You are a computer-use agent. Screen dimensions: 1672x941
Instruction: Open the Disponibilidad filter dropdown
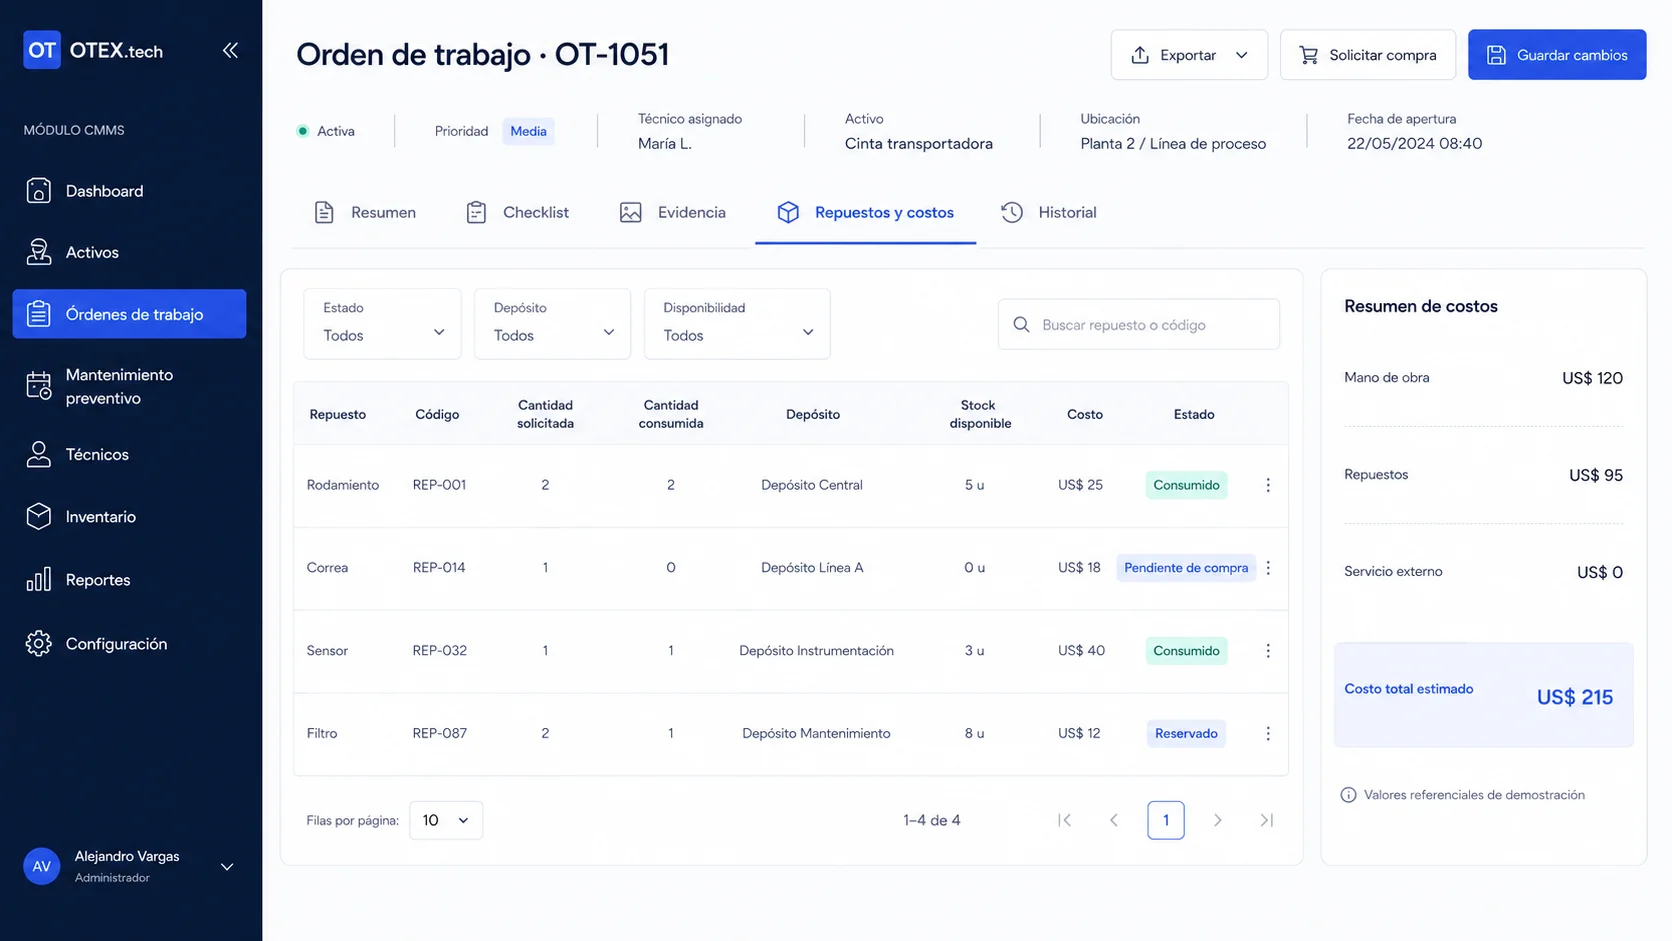click(x=737, y=323)
